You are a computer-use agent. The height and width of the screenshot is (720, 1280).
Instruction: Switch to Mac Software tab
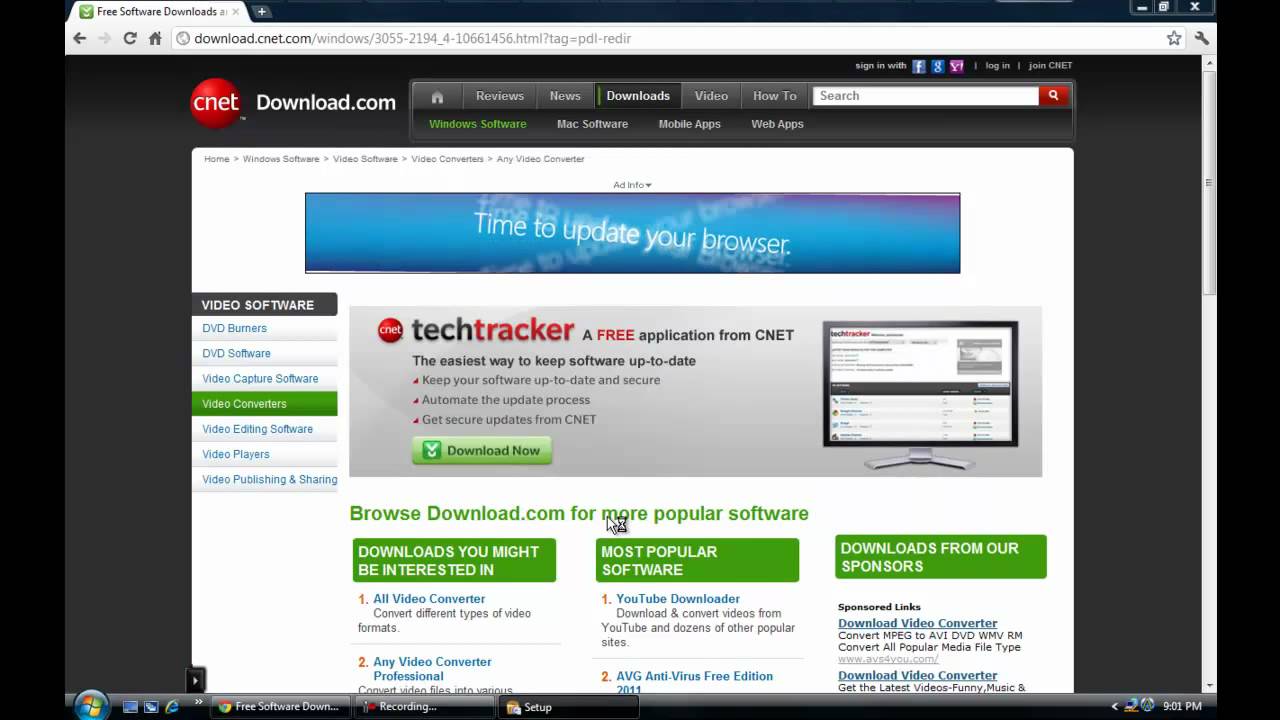[592, 124]
